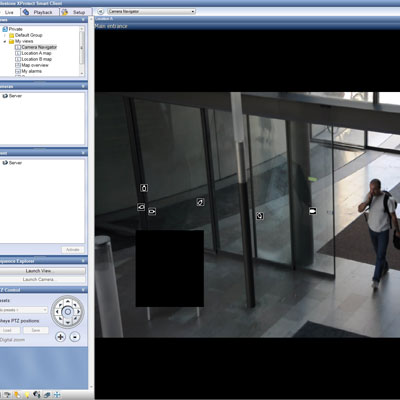Click the Save PTZ positions button
400x400 pixels.
[x=36, y=330]
